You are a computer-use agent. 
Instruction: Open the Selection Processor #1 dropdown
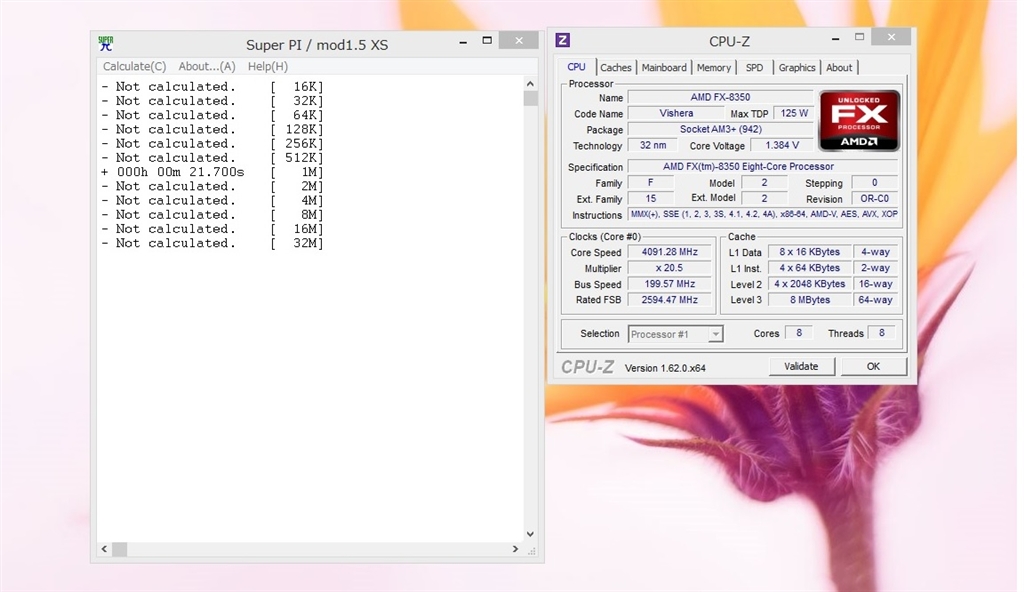(x=675, y=334)
